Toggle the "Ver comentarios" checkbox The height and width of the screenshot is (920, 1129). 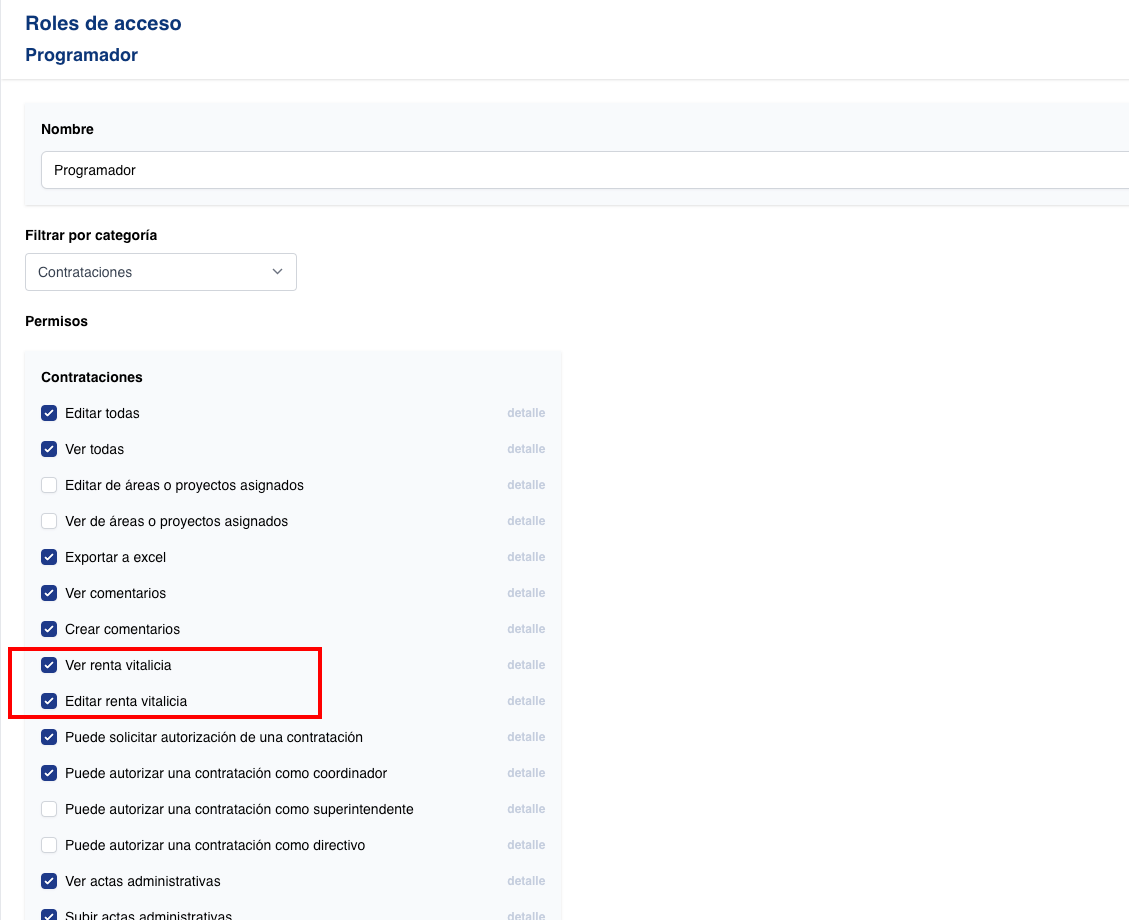pyautogui.click(x=49, y=593)
